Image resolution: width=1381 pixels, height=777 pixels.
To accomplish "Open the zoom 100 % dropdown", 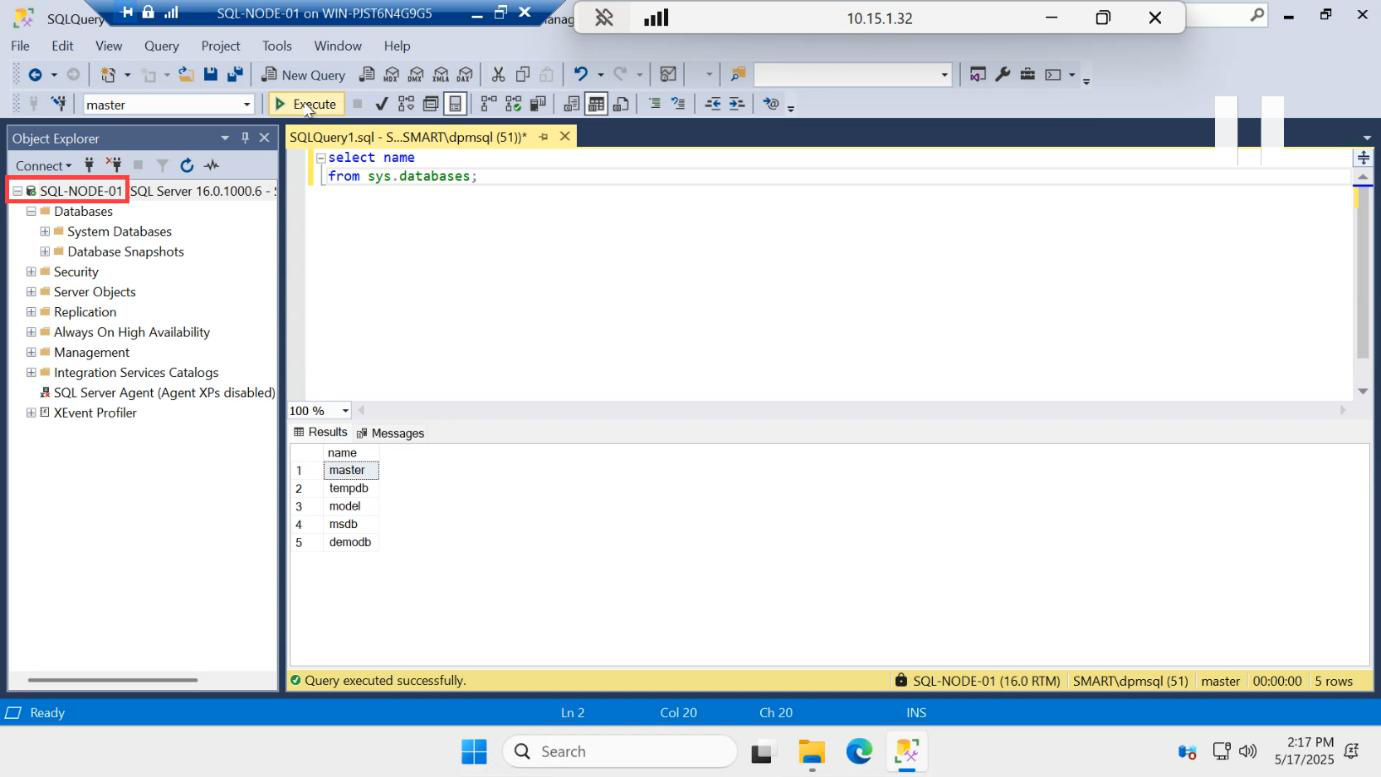I will click(x=345, y=411).
